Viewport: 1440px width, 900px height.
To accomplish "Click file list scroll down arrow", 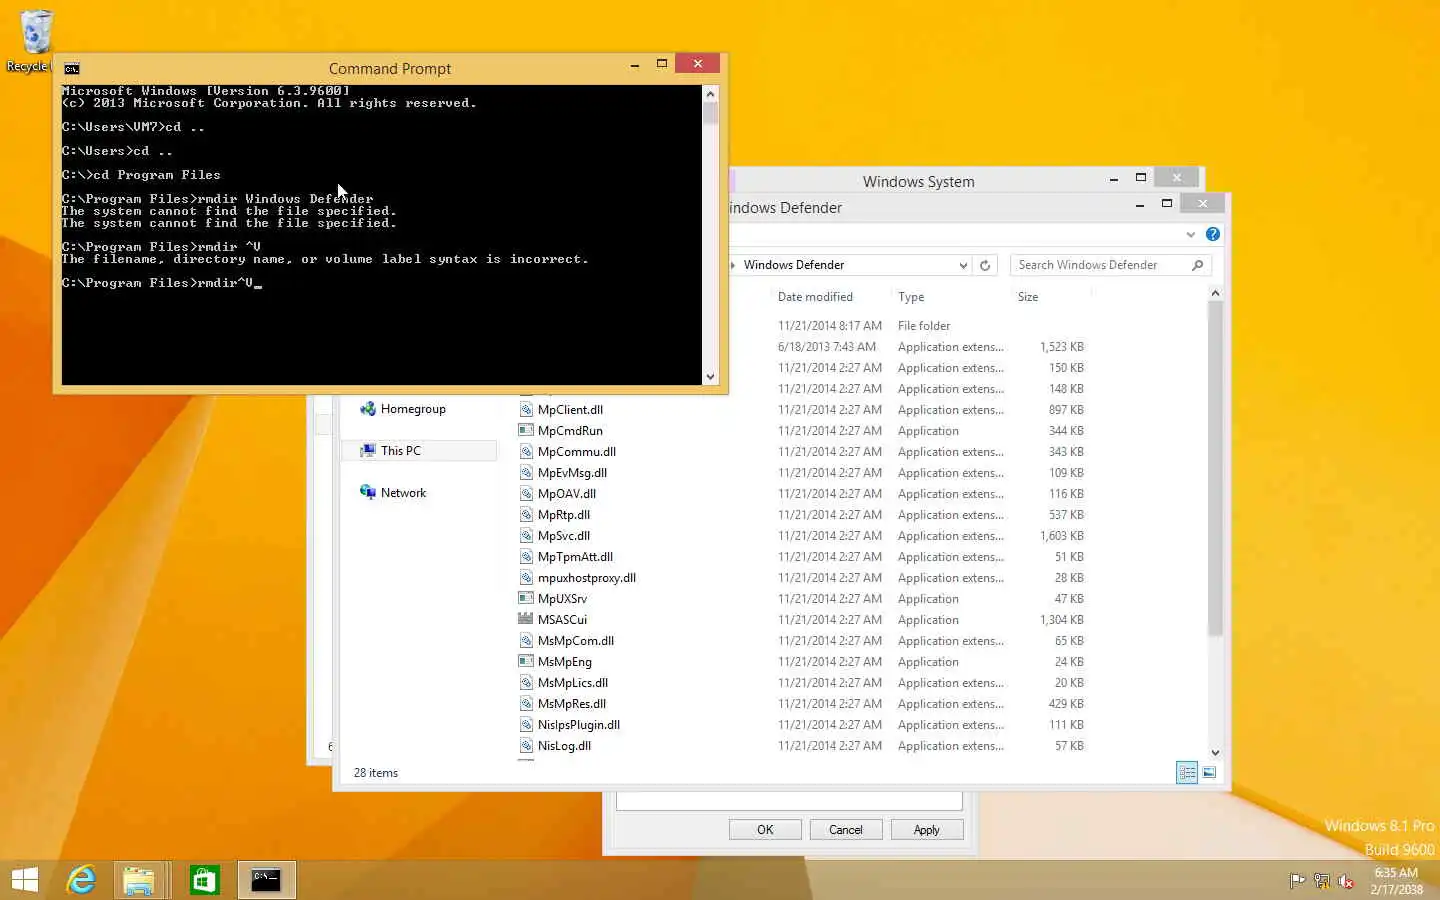I will (x=1215, y=753).
